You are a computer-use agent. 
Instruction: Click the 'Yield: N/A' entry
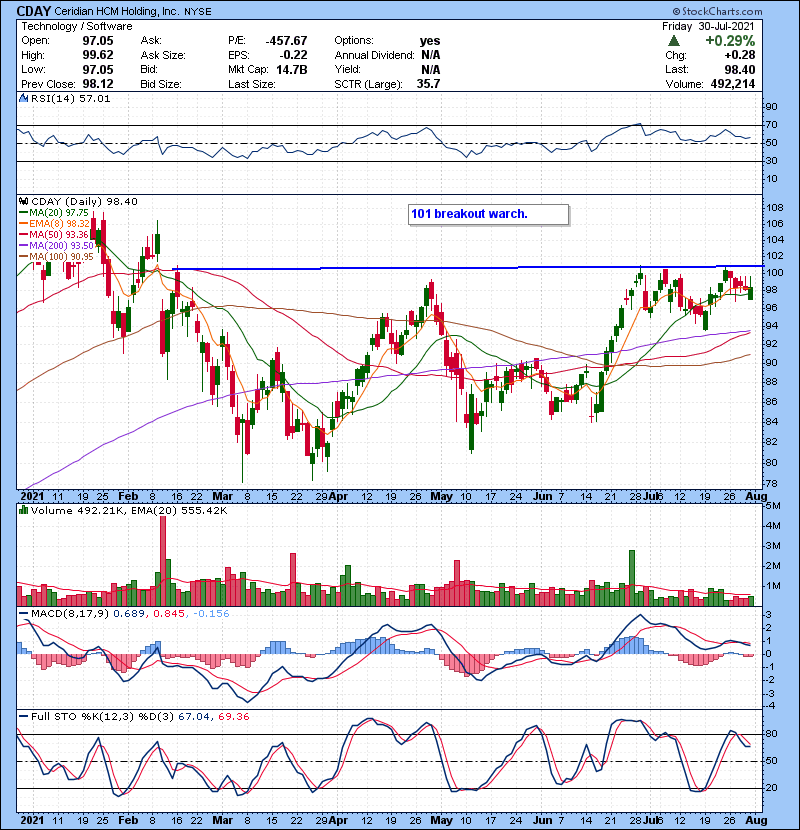(387, 69)
